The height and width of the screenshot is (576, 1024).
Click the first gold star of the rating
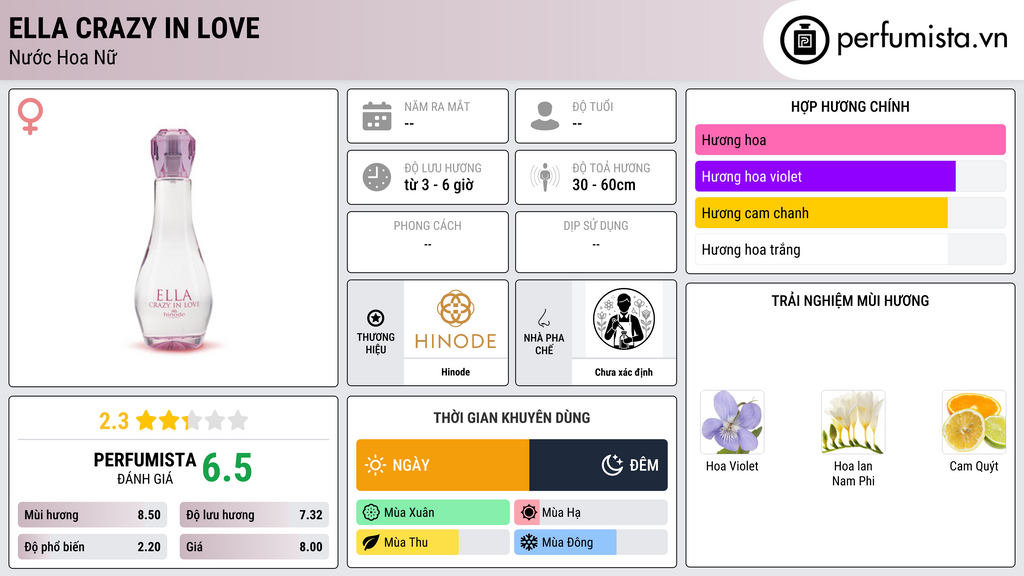coord(146,420)
